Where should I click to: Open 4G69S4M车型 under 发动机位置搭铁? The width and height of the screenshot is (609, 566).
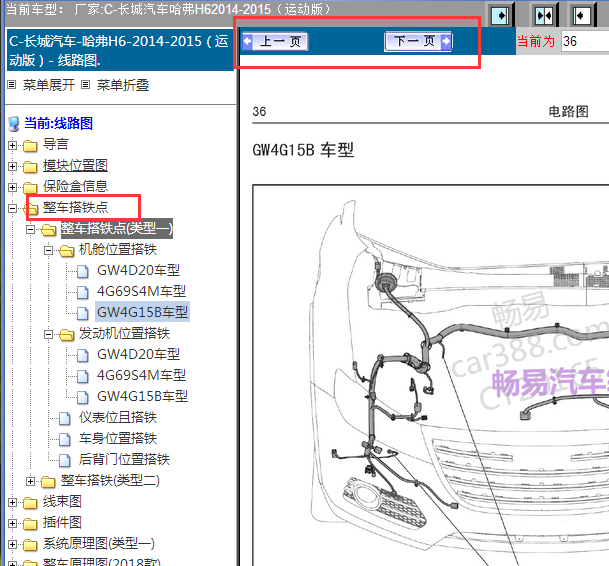[x=141, y=375]
